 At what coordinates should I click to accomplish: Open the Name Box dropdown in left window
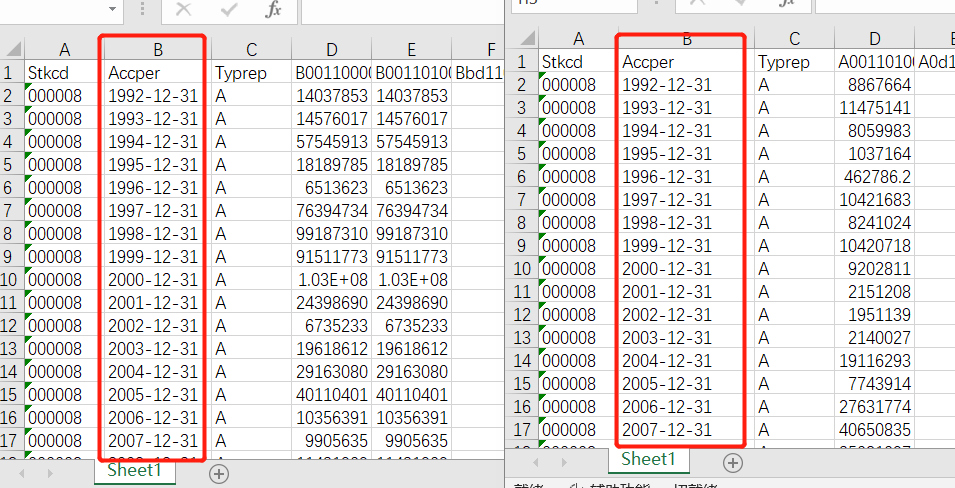tap(112, 10)
